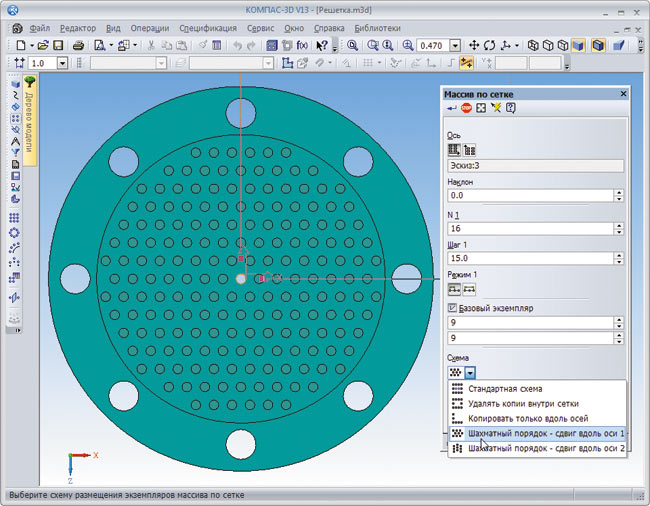This screenshot has width=650, height=506.
Task: Click the print icon in toolbar
Action: (79, 46)
